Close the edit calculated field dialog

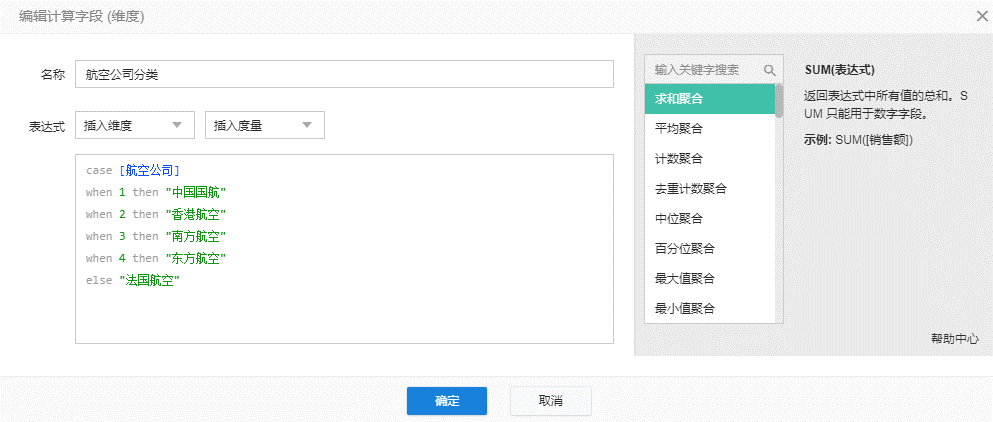980,15
